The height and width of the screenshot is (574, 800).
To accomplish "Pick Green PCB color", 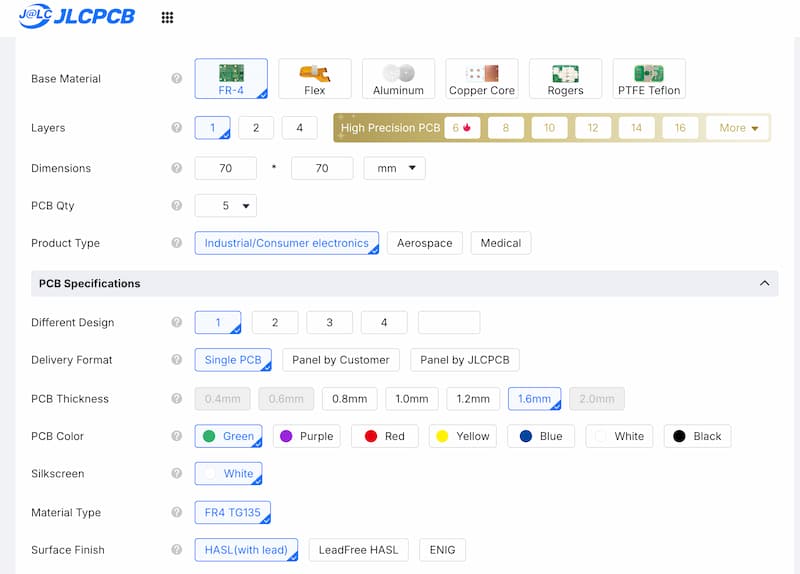I will click(229, 436).
